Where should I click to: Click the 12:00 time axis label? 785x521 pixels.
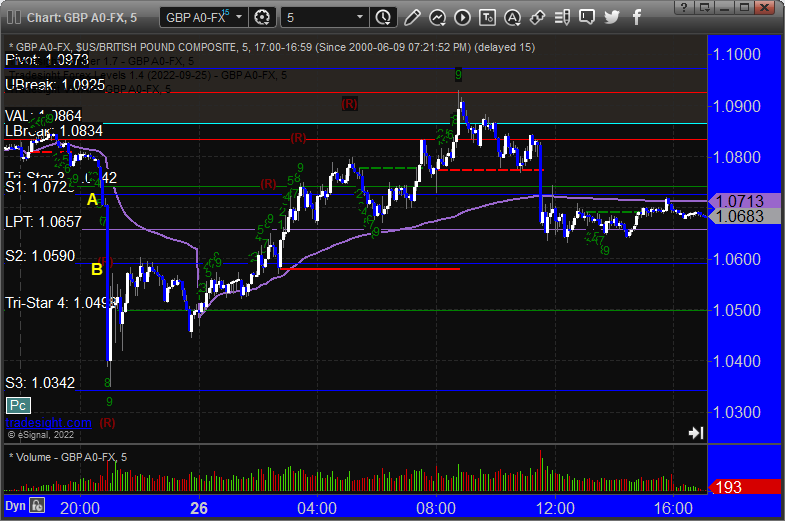[x=555, y=508]
